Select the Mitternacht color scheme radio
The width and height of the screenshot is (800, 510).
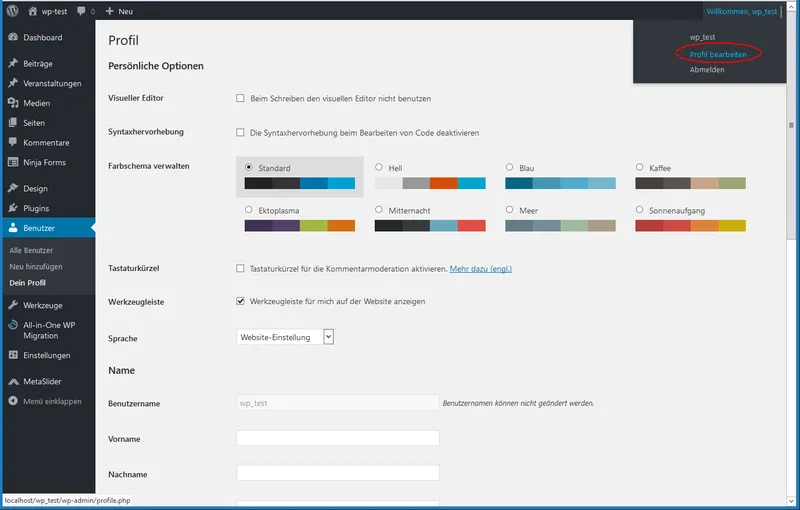click(x=379, y=209)
